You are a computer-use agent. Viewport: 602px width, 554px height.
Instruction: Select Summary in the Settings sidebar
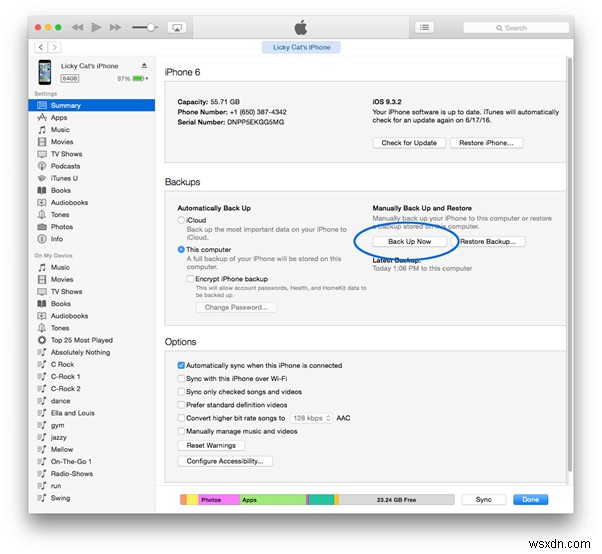tap(91, 105)
